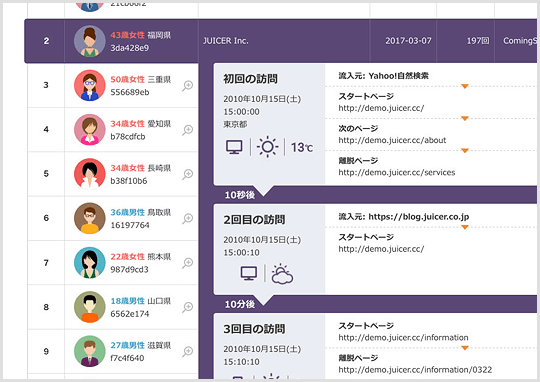Open http://demo.juicer.cc/information/0322 link

[415, 370]
